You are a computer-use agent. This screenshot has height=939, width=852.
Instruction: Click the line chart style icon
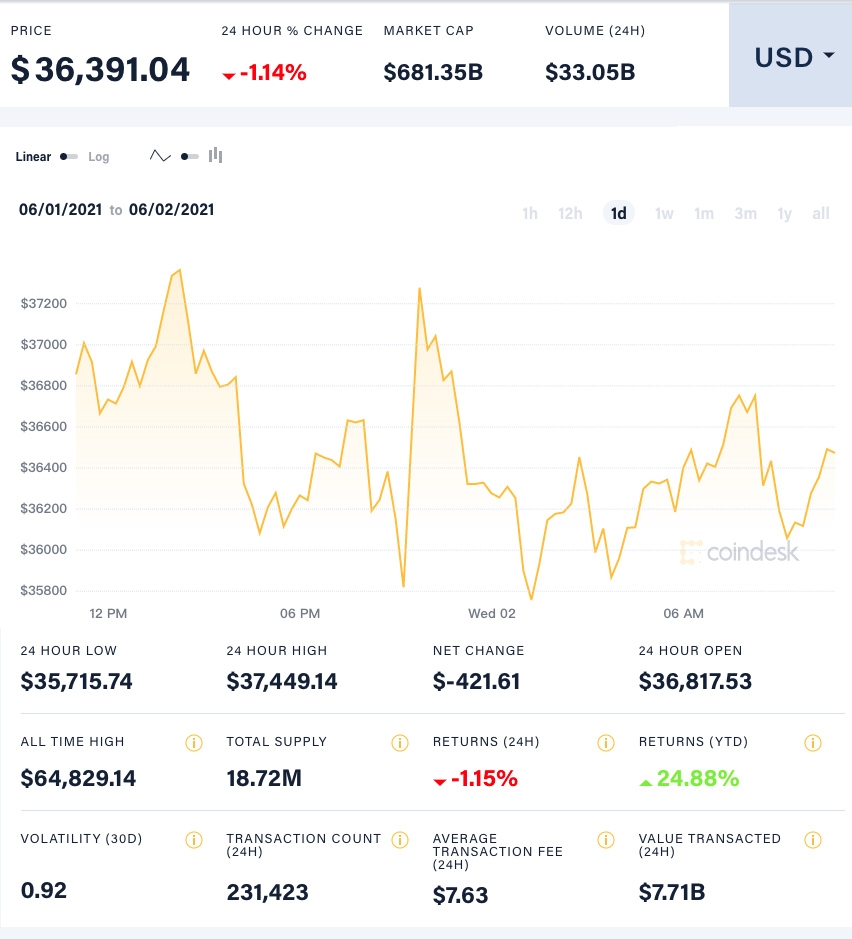coord(158,156)
